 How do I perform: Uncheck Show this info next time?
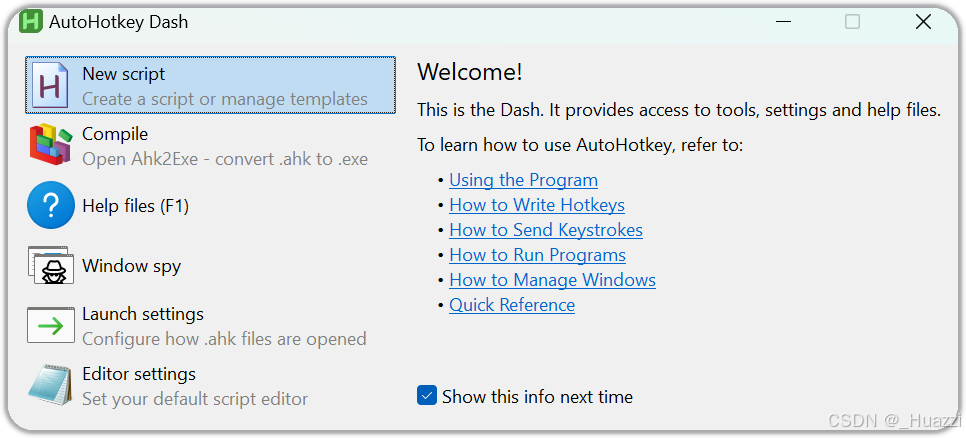[427, 395]
